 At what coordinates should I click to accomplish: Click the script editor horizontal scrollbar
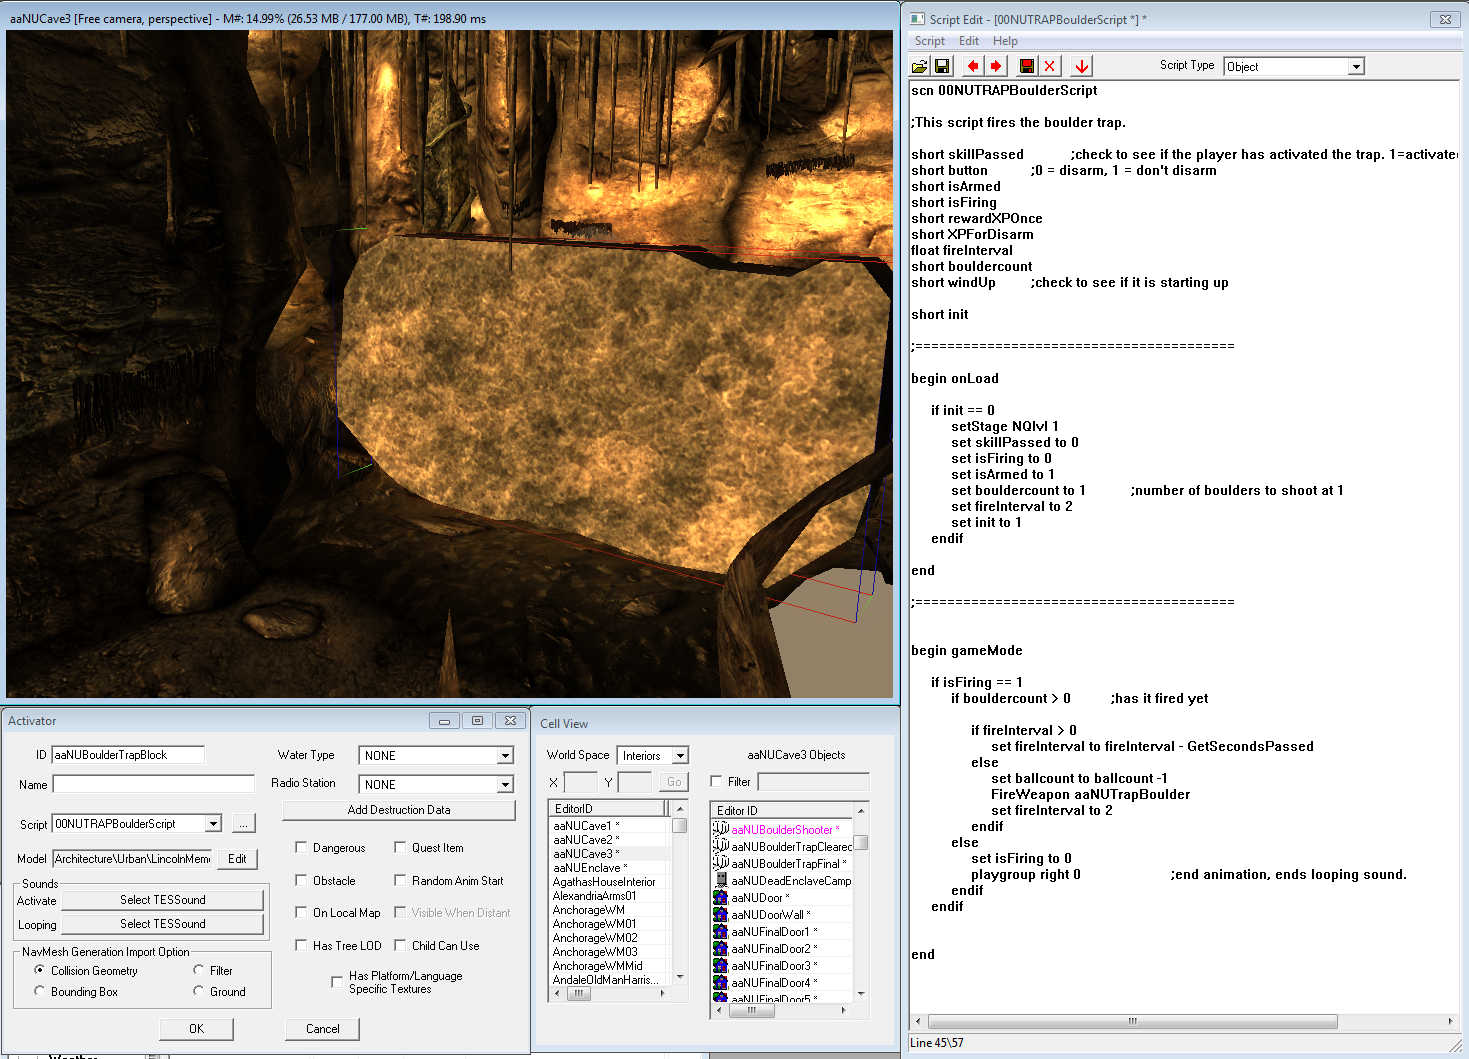pyautogui.click(x=1132, y=1022)
